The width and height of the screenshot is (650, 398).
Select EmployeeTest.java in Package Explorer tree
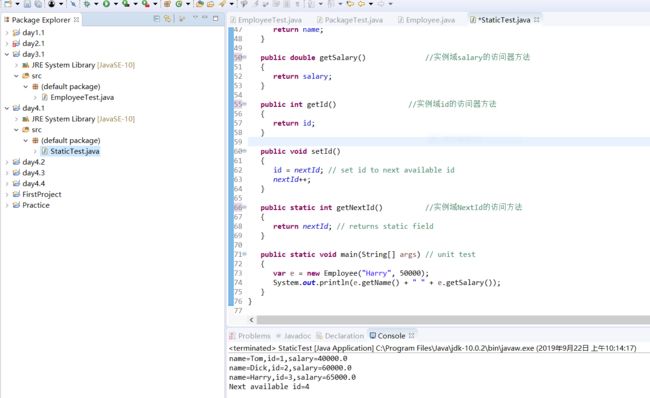82,97
